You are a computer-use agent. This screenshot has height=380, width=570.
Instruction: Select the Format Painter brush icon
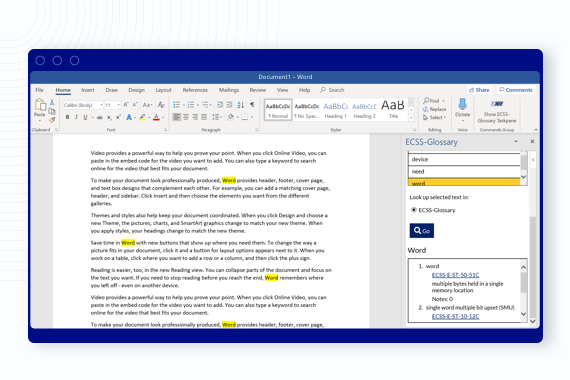click(52, 120)
